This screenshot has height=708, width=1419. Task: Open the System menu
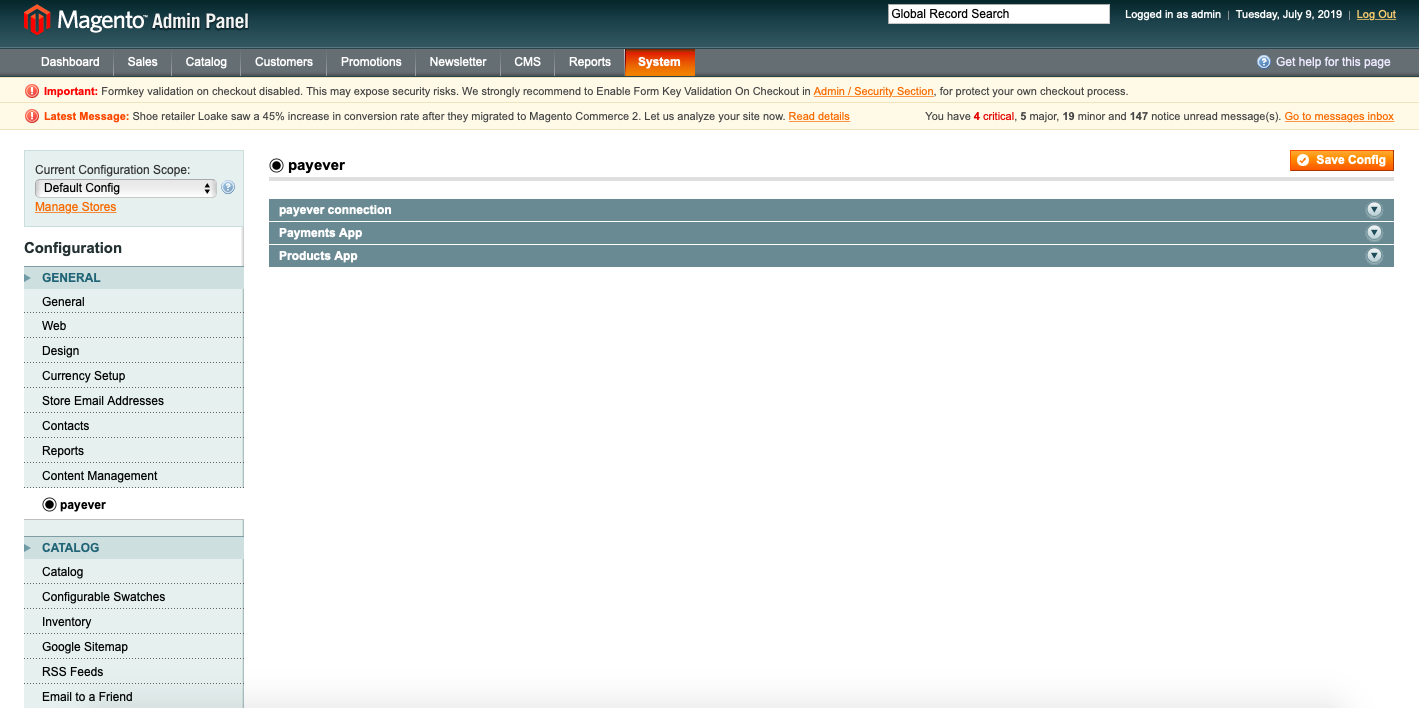[659, 62]
